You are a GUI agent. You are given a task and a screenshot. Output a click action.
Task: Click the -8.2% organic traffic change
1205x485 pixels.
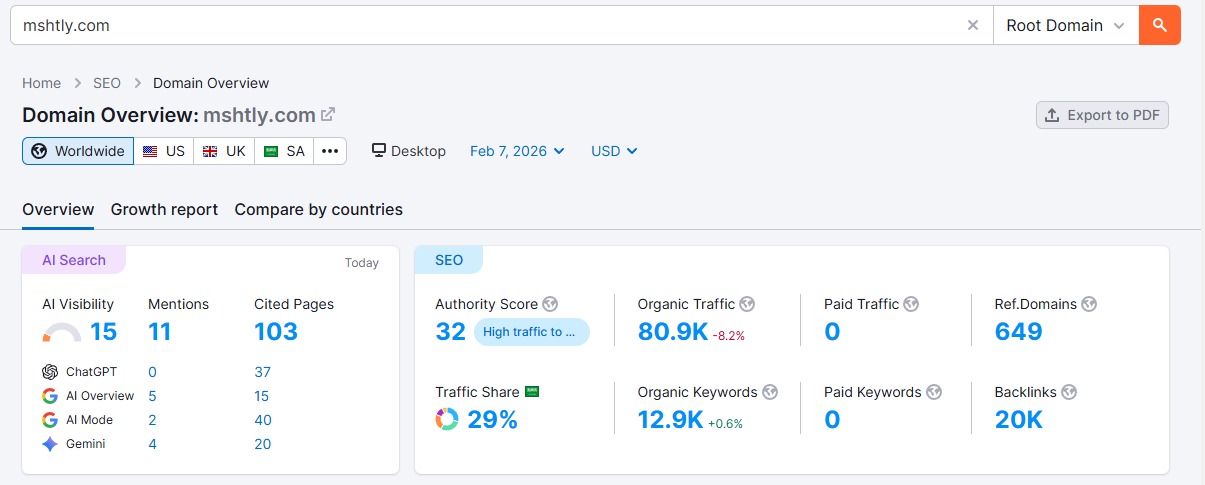point(729,336)
